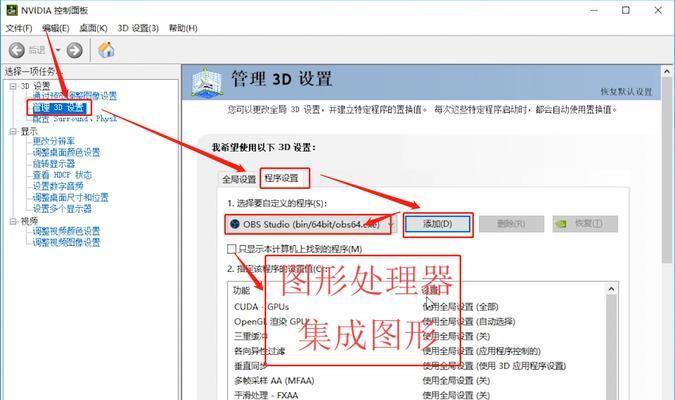This screenshot has height=400, width=675.
Task: Select 设置数字音频 tree item
Action: coord(58,186)
